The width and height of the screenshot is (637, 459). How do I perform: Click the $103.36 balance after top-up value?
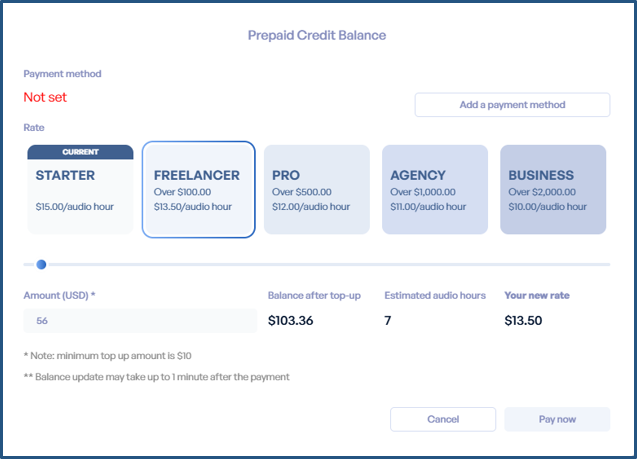click(x=299, y=321)
